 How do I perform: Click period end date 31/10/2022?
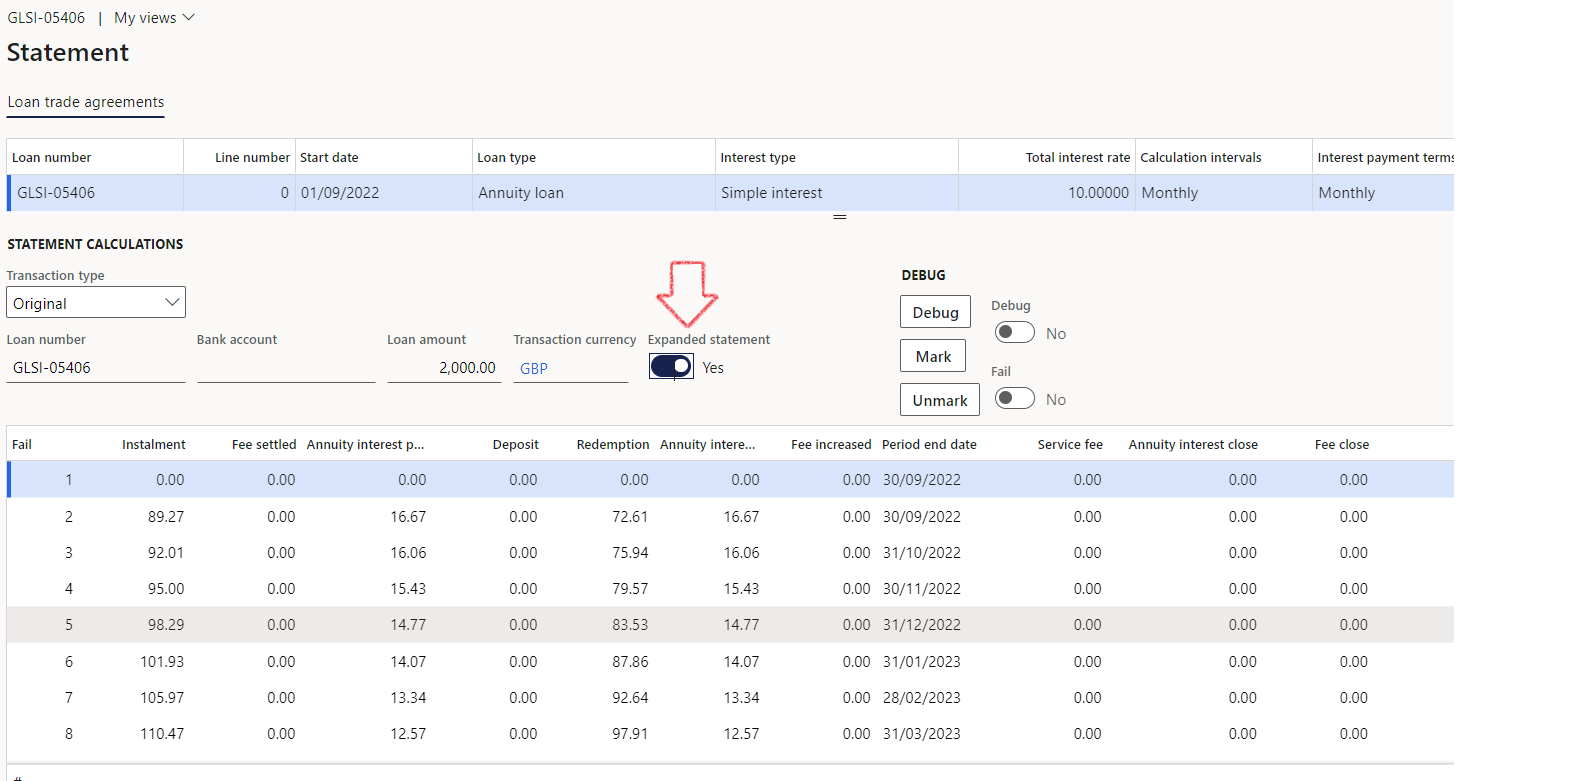pyautogui.click(x=921, y=553)
